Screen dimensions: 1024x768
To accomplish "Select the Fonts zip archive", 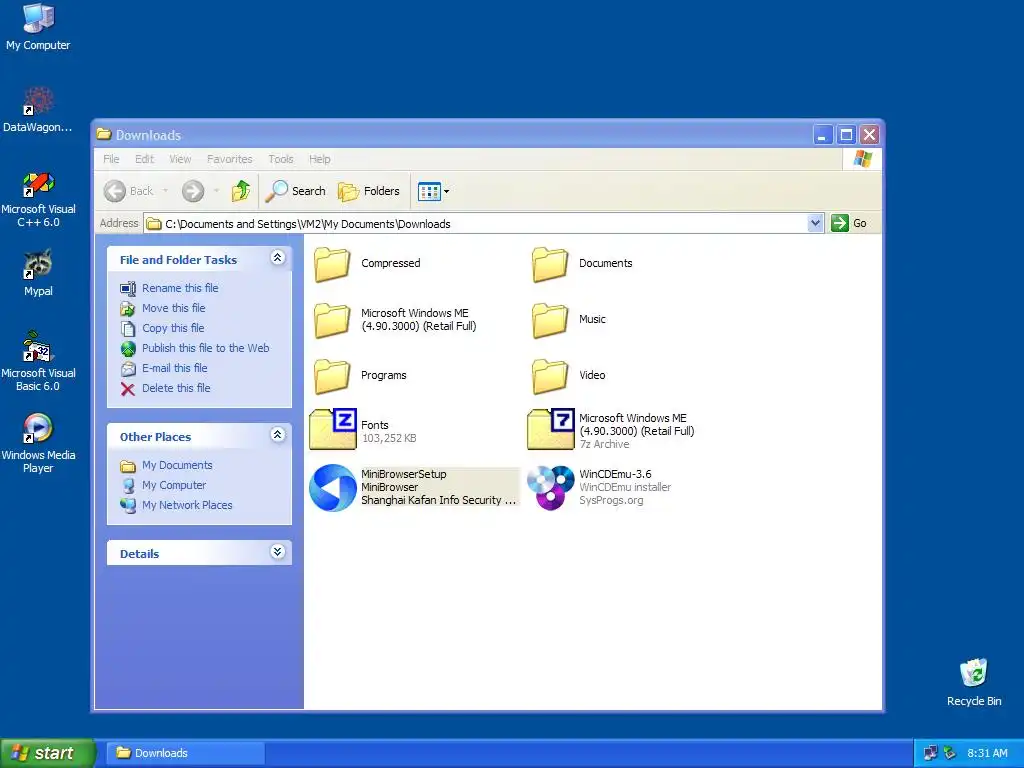I will point(363,430).
